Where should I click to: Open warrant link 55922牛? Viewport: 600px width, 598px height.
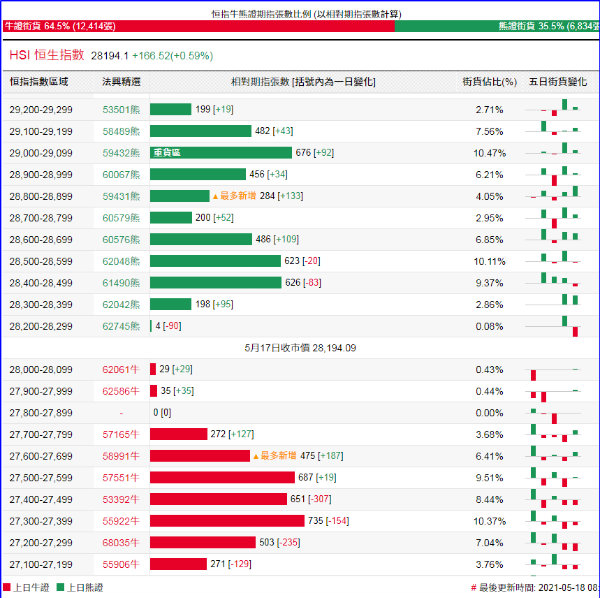tap(121, 521)
